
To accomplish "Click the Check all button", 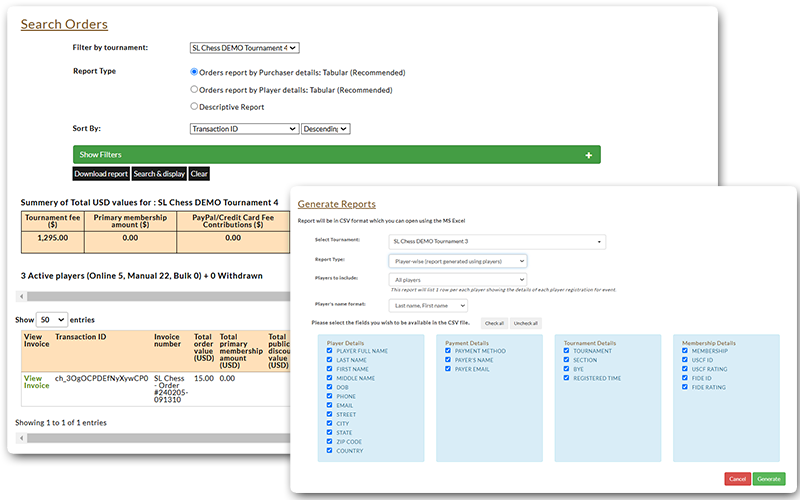I will click(494, 323).
